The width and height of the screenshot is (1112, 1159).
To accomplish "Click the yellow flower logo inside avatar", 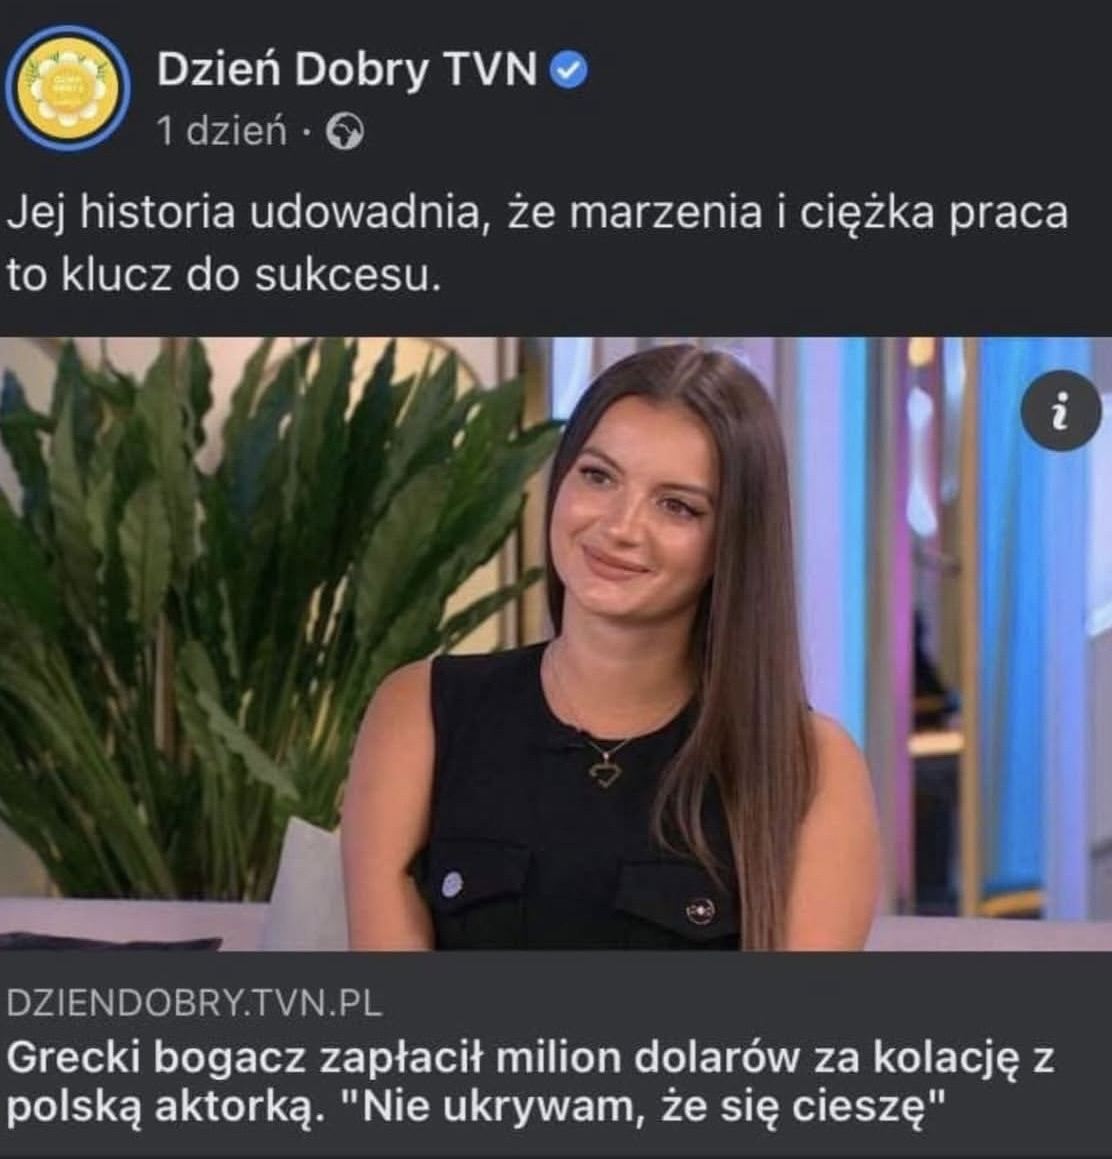I will (x=68, y=88).
